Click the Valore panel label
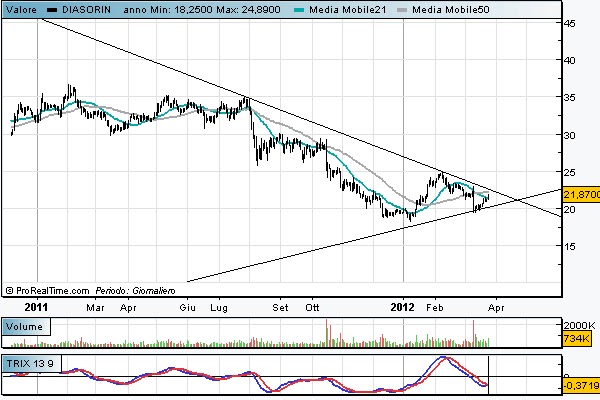Image resolution: width=600 pixels, height=400 pixels. coord(21,10)
